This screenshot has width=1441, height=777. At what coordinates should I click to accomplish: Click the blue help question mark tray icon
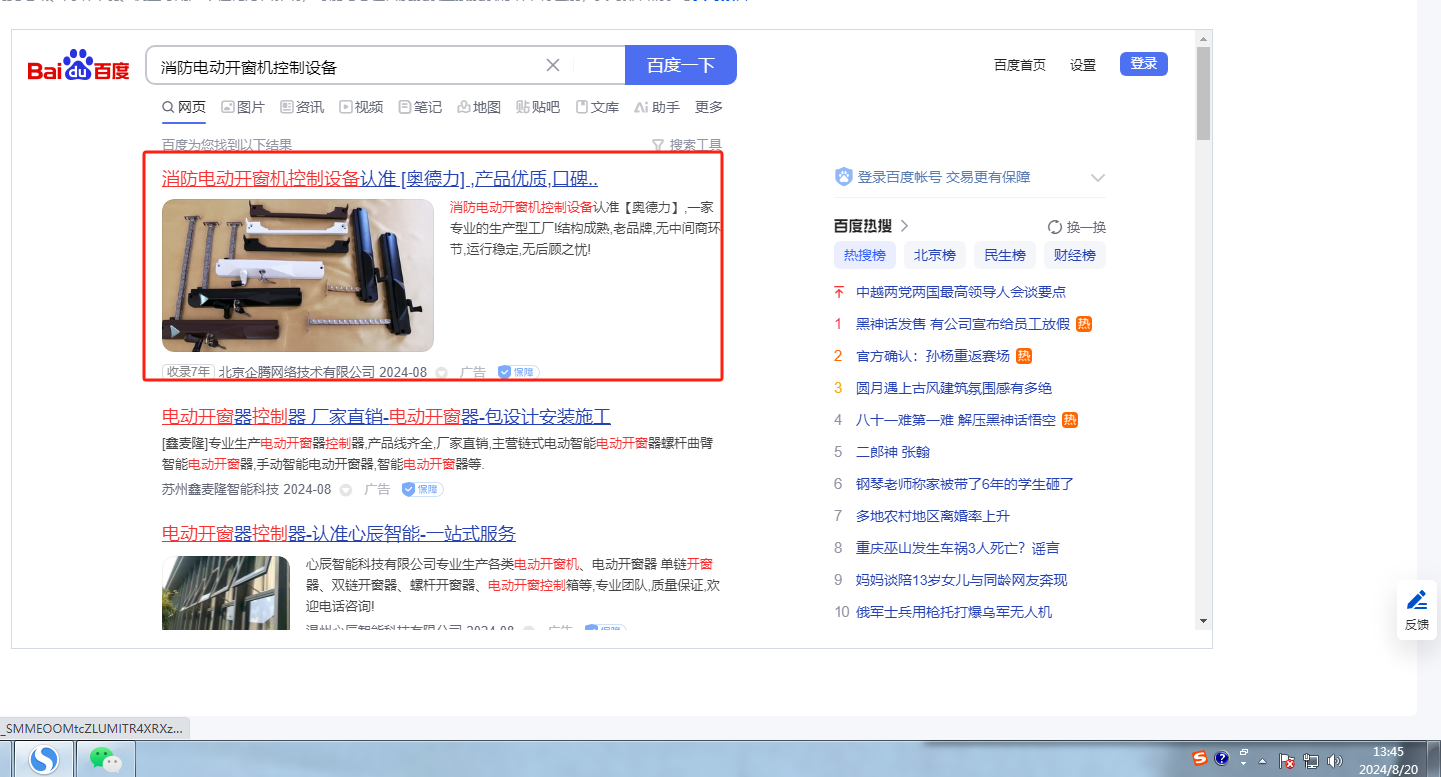(1221, 759)
